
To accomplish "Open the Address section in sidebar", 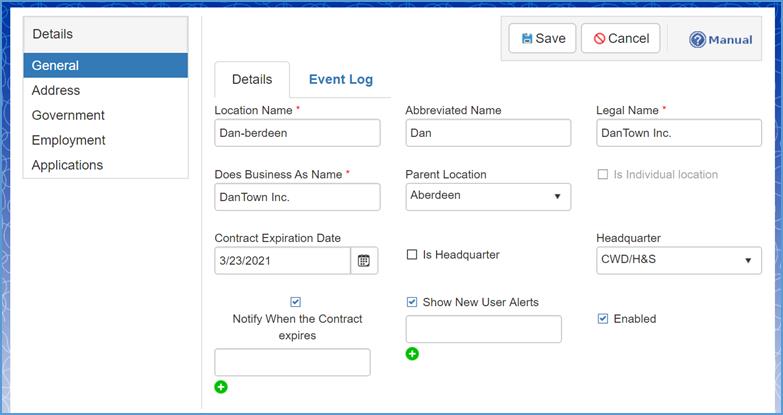I will (x=56, y=90).
